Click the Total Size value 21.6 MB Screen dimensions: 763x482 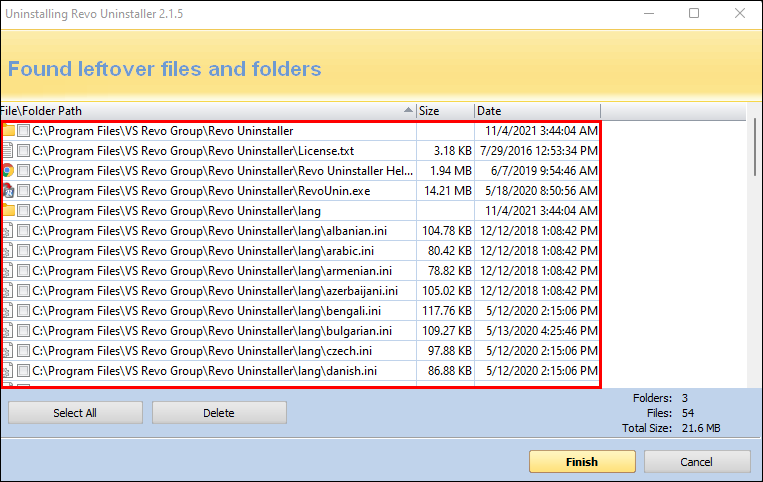pos(701,428)
